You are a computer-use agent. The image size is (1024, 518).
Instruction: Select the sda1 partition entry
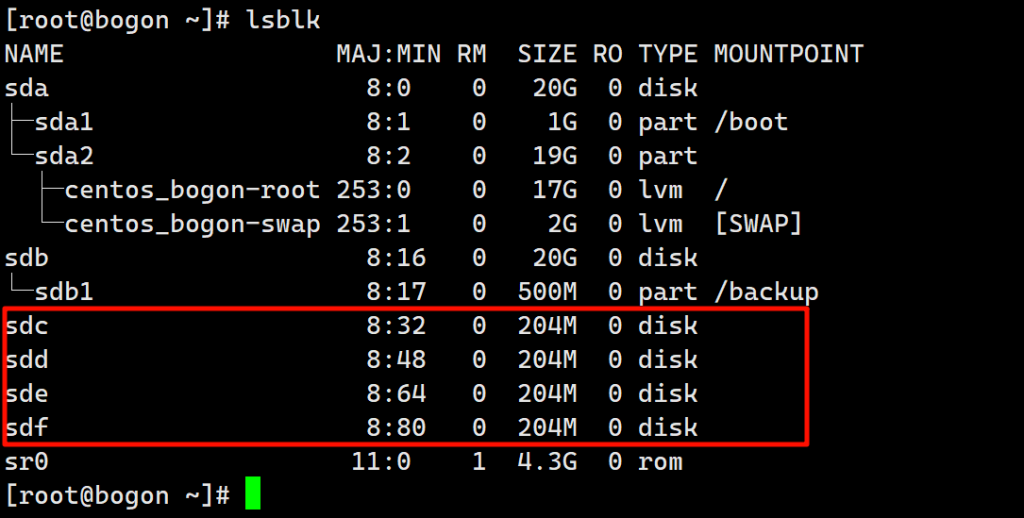click(x=65, y=122)
